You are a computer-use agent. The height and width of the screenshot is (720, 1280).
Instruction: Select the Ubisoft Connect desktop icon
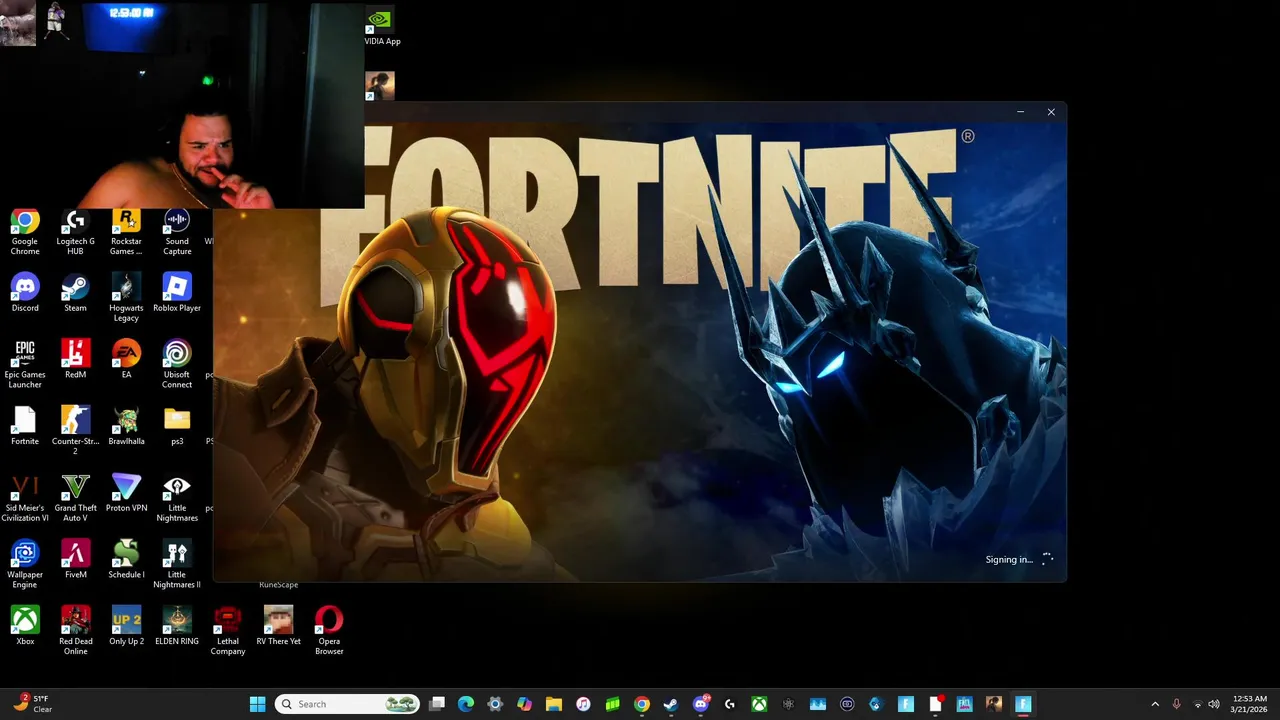click(177, 364)
